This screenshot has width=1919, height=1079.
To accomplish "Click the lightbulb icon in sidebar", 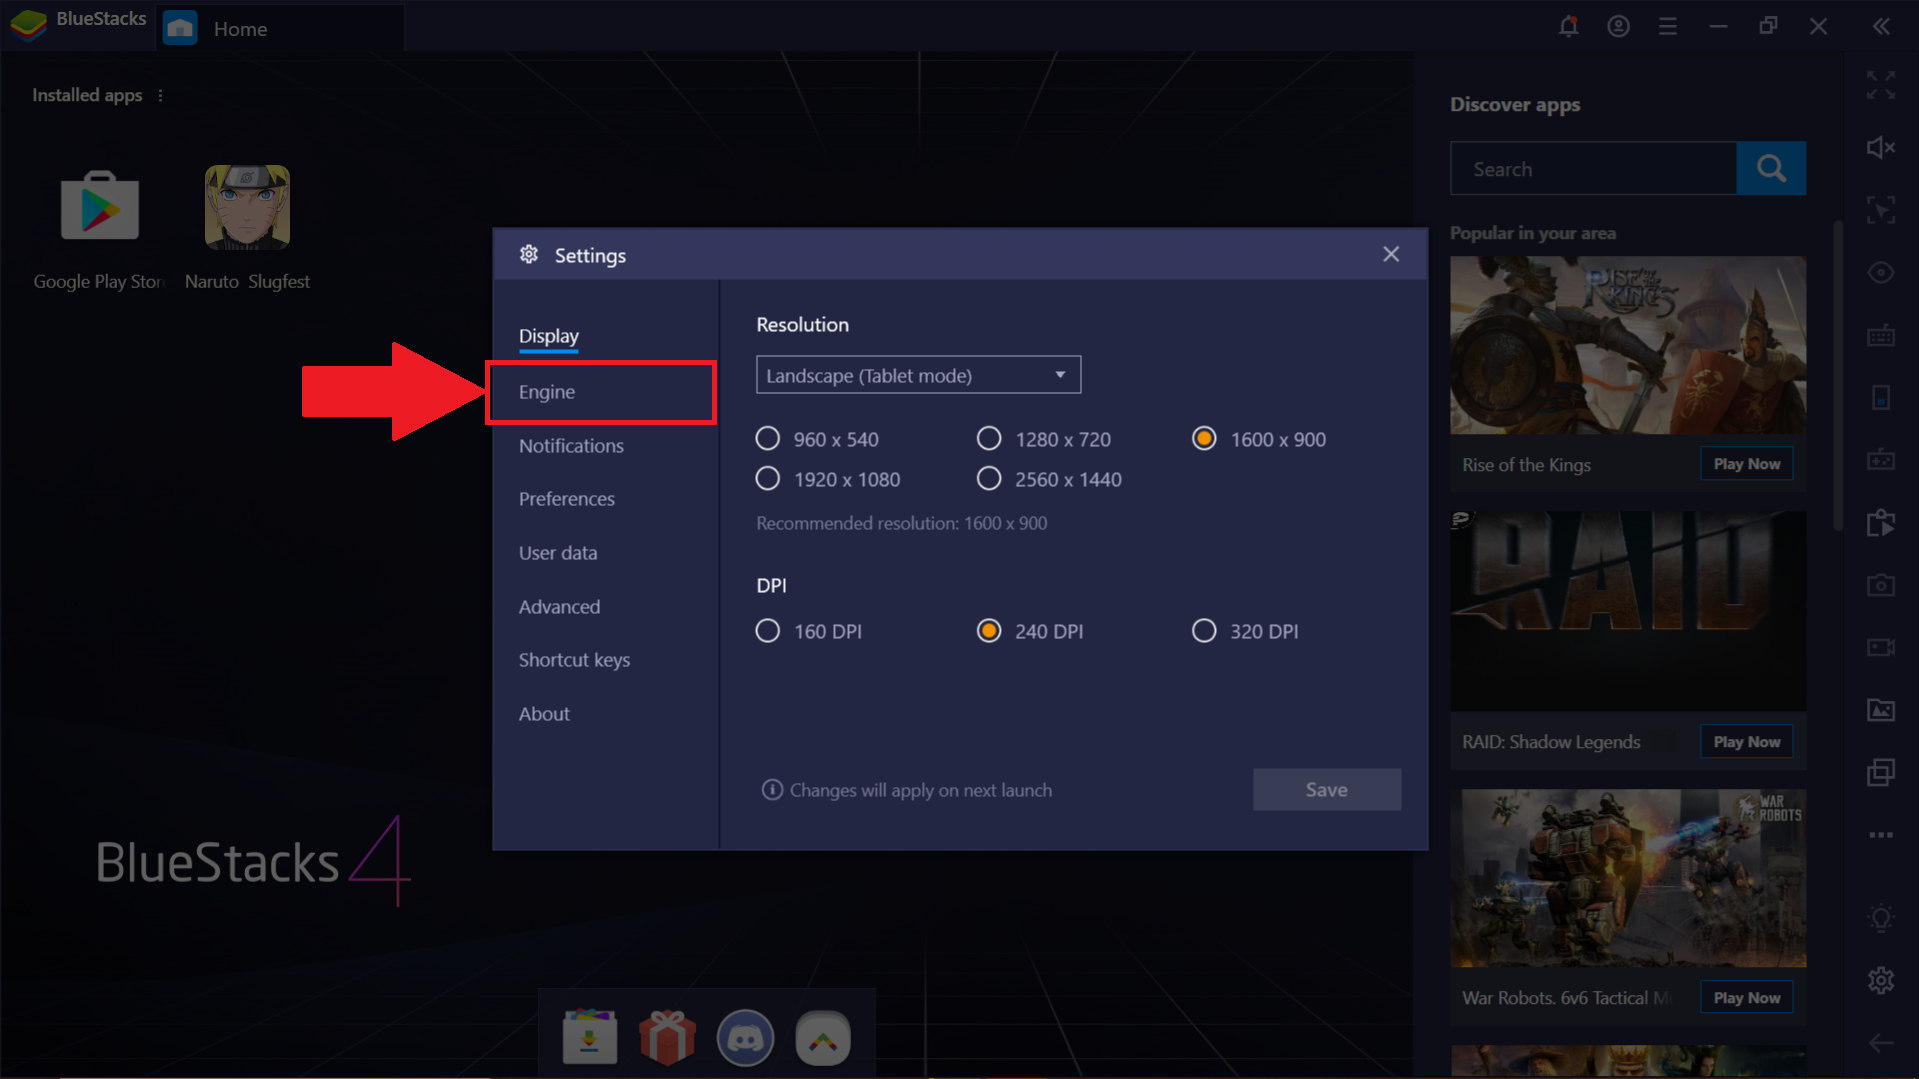I will pos(1881,918).
